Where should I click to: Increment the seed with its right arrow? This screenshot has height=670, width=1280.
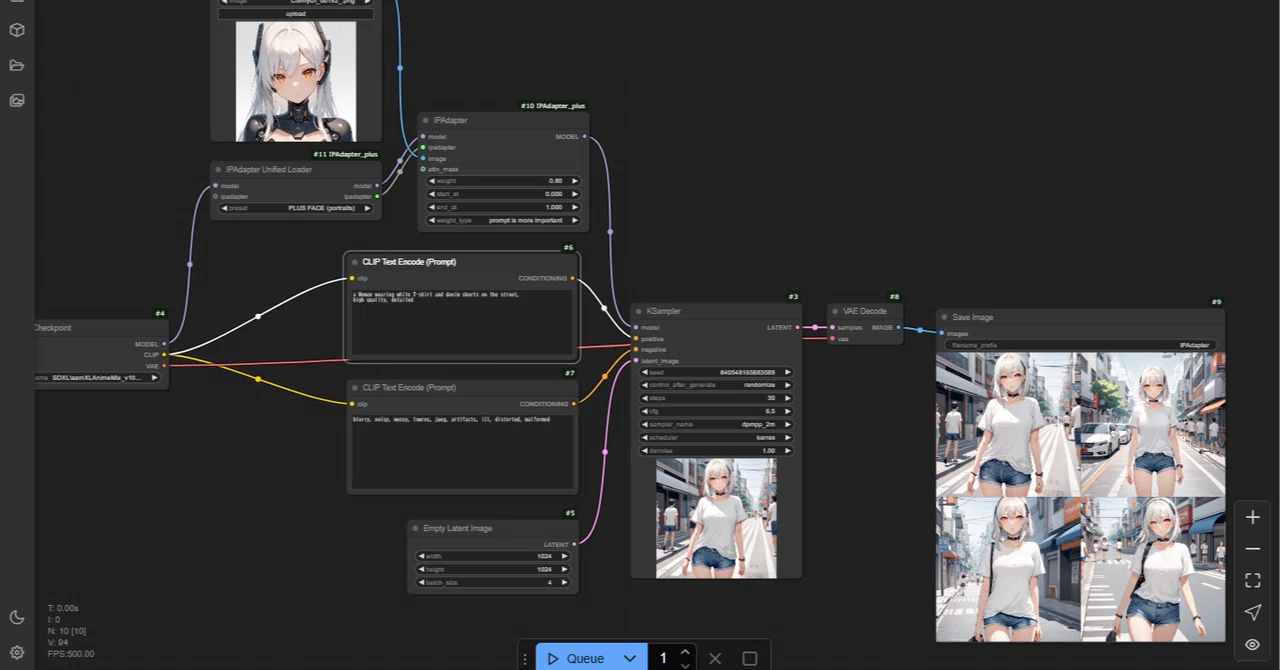787,372
